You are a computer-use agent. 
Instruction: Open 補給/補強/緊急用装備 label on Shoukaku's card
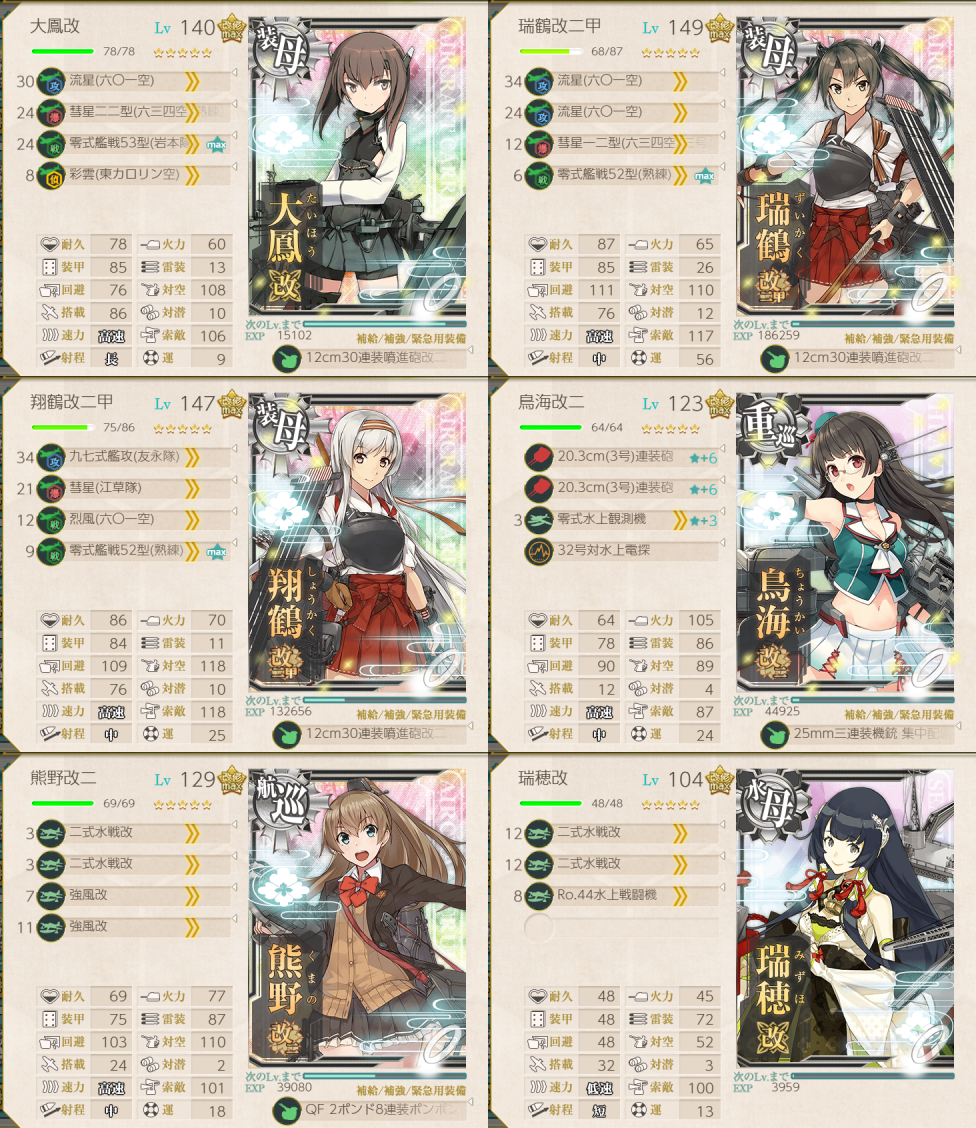click(x=411, y=714)
